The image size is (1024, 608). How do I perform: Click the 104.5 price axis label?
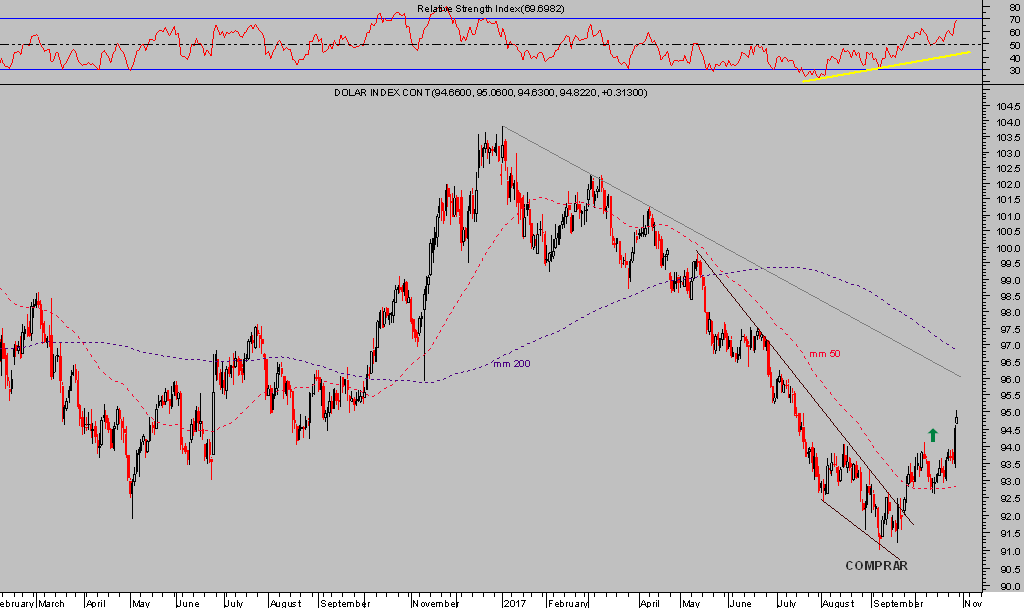click(1007, 106)
